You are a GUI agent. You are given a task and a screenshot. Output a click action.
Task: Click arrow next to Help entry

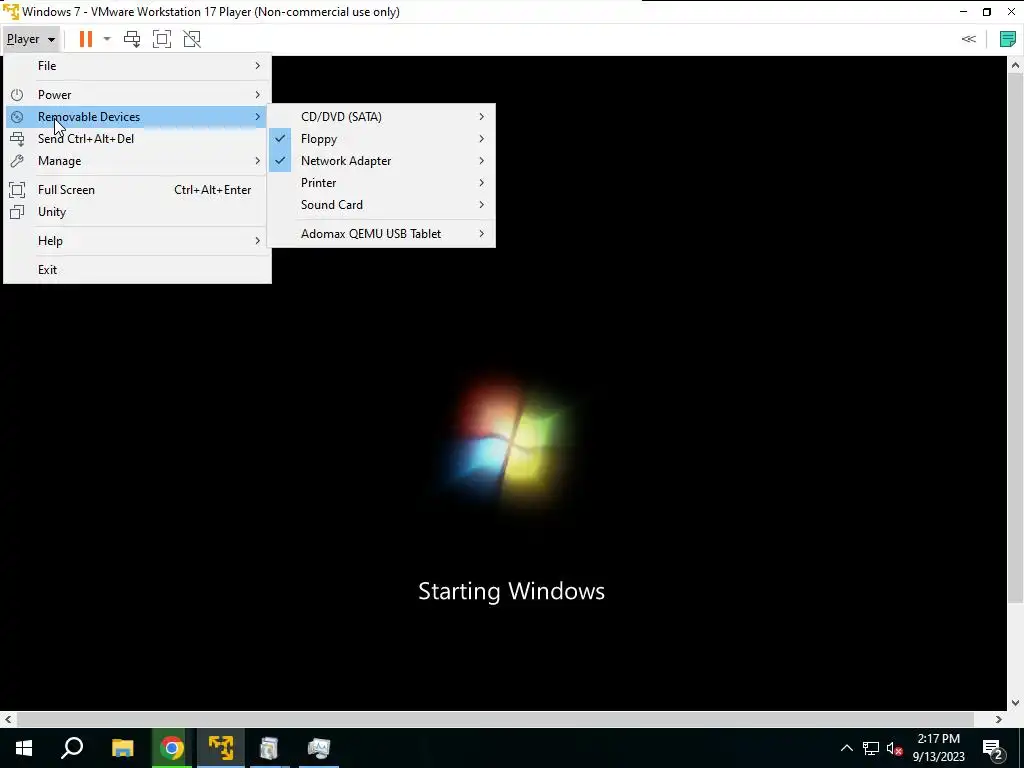257,241
